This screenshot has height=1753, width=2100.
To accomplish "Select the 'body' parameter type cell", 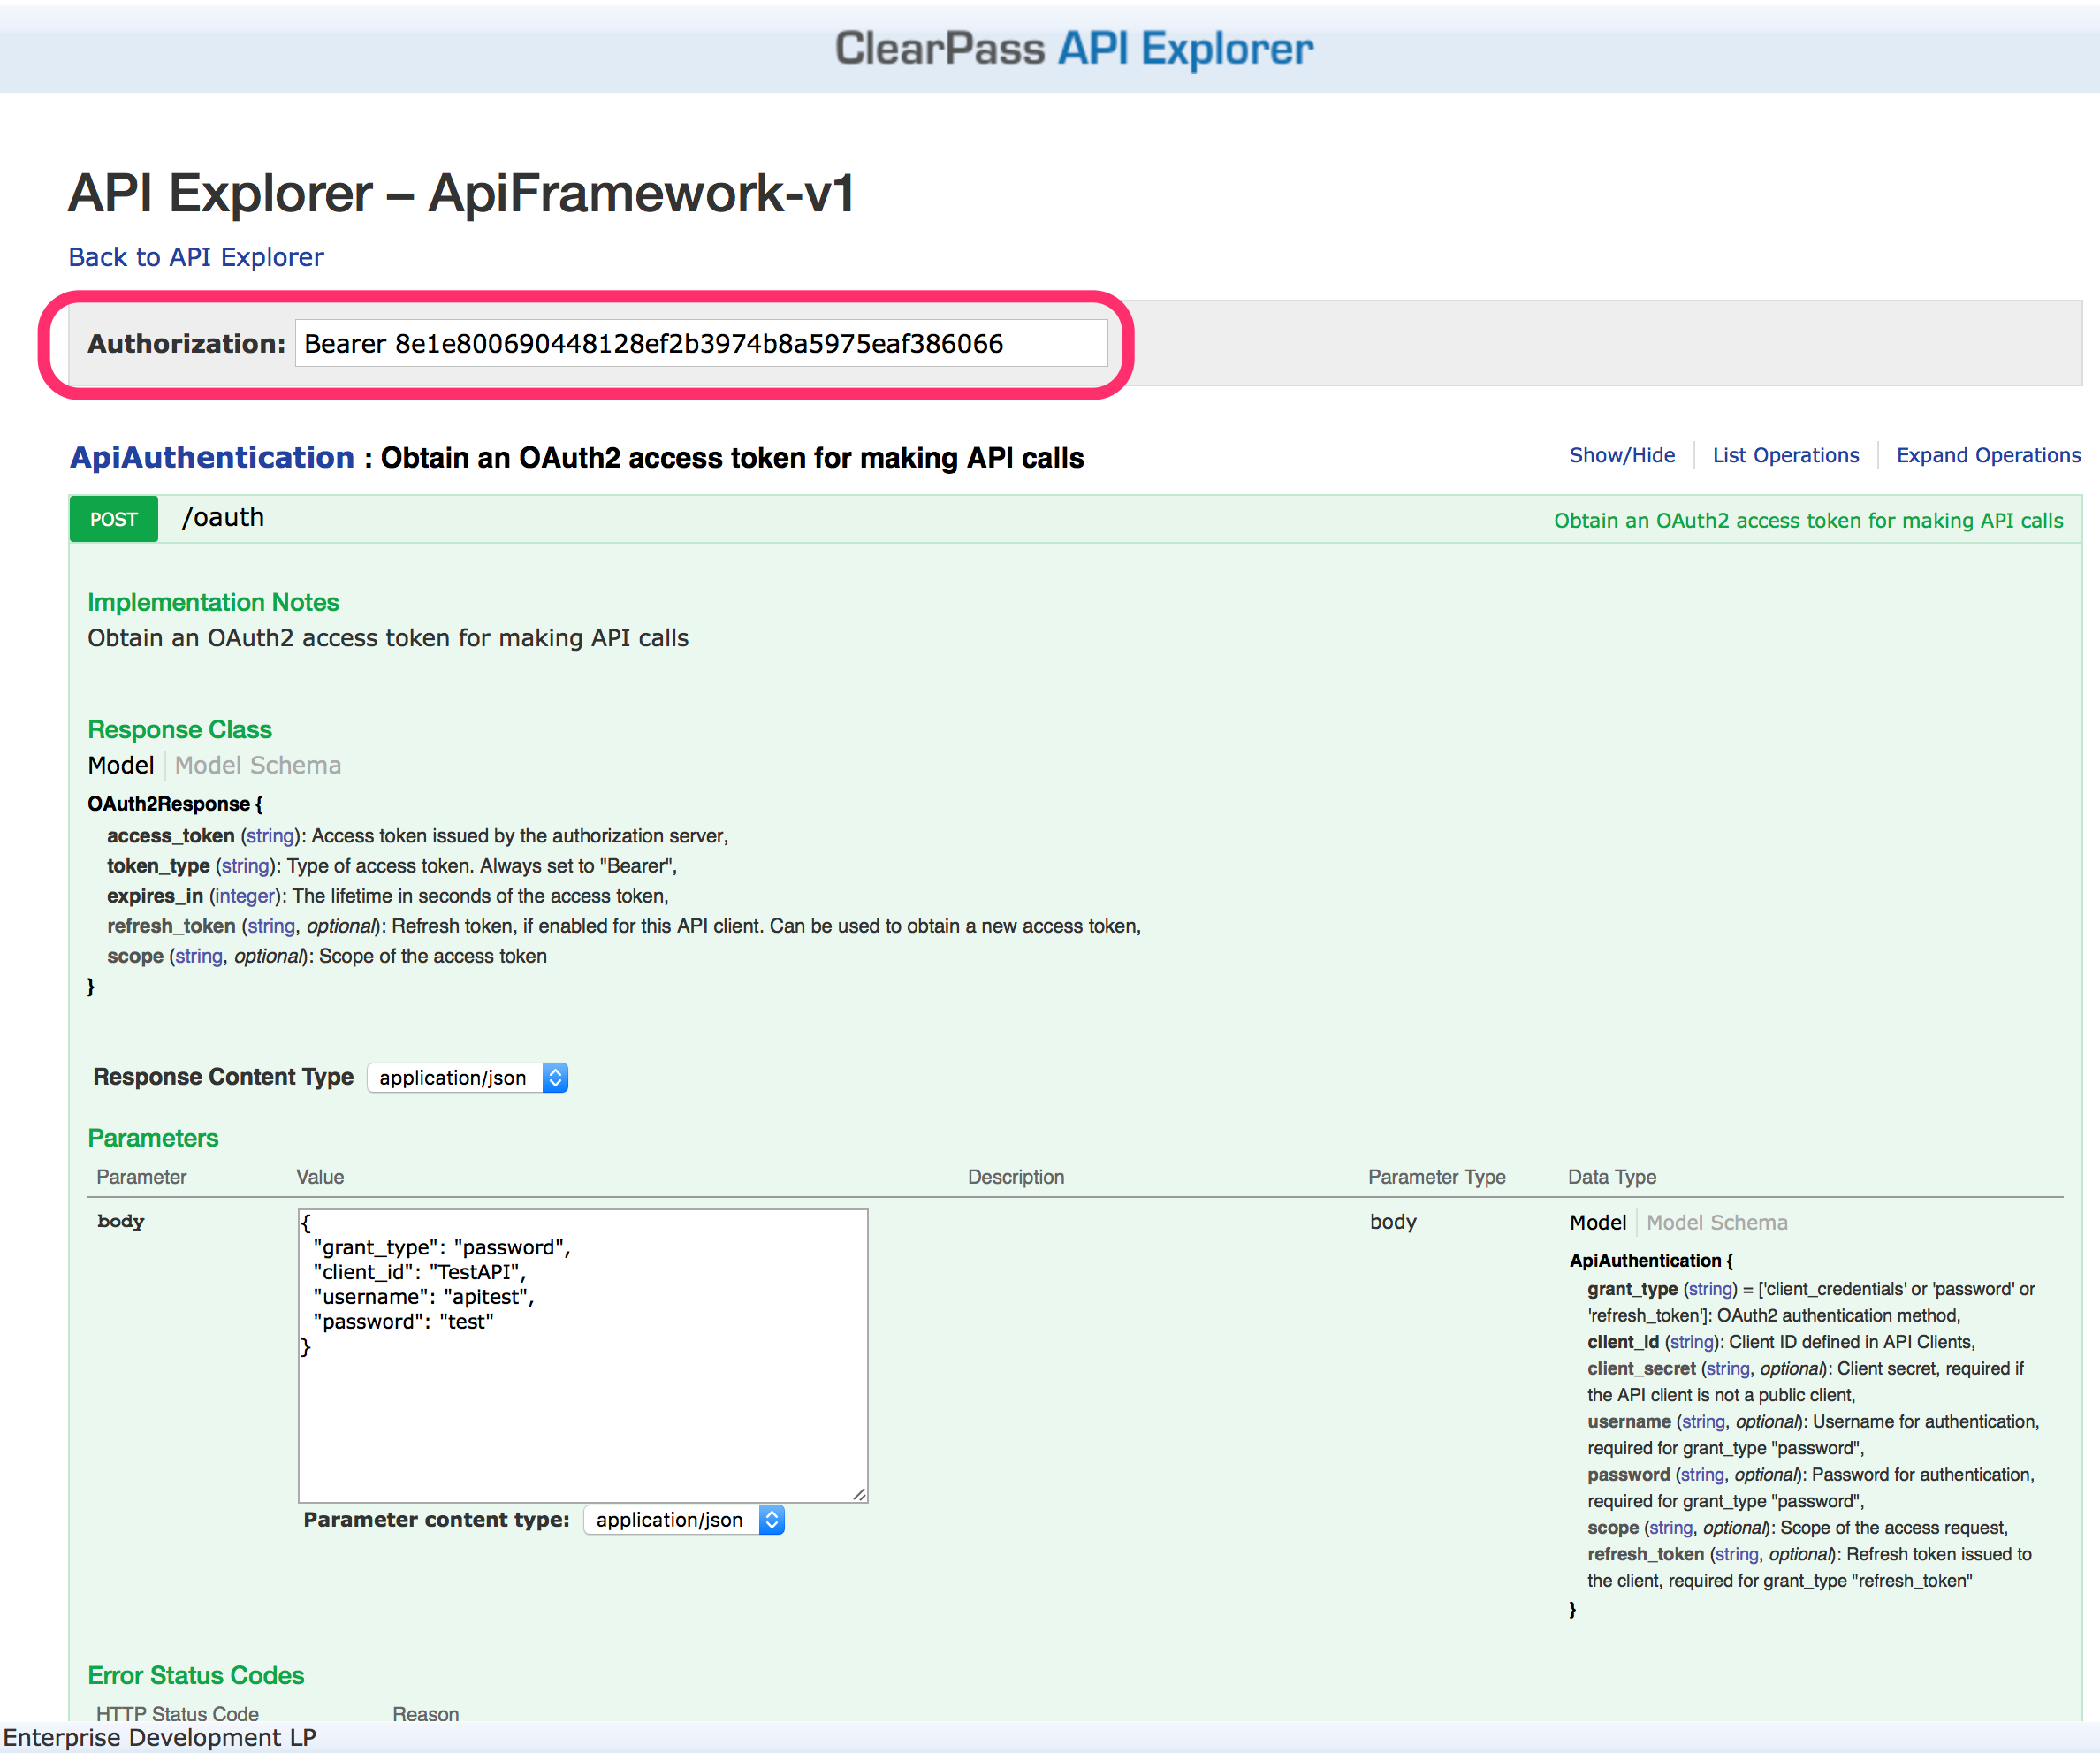I will pyautogui.click(x=1393, y=1221).
